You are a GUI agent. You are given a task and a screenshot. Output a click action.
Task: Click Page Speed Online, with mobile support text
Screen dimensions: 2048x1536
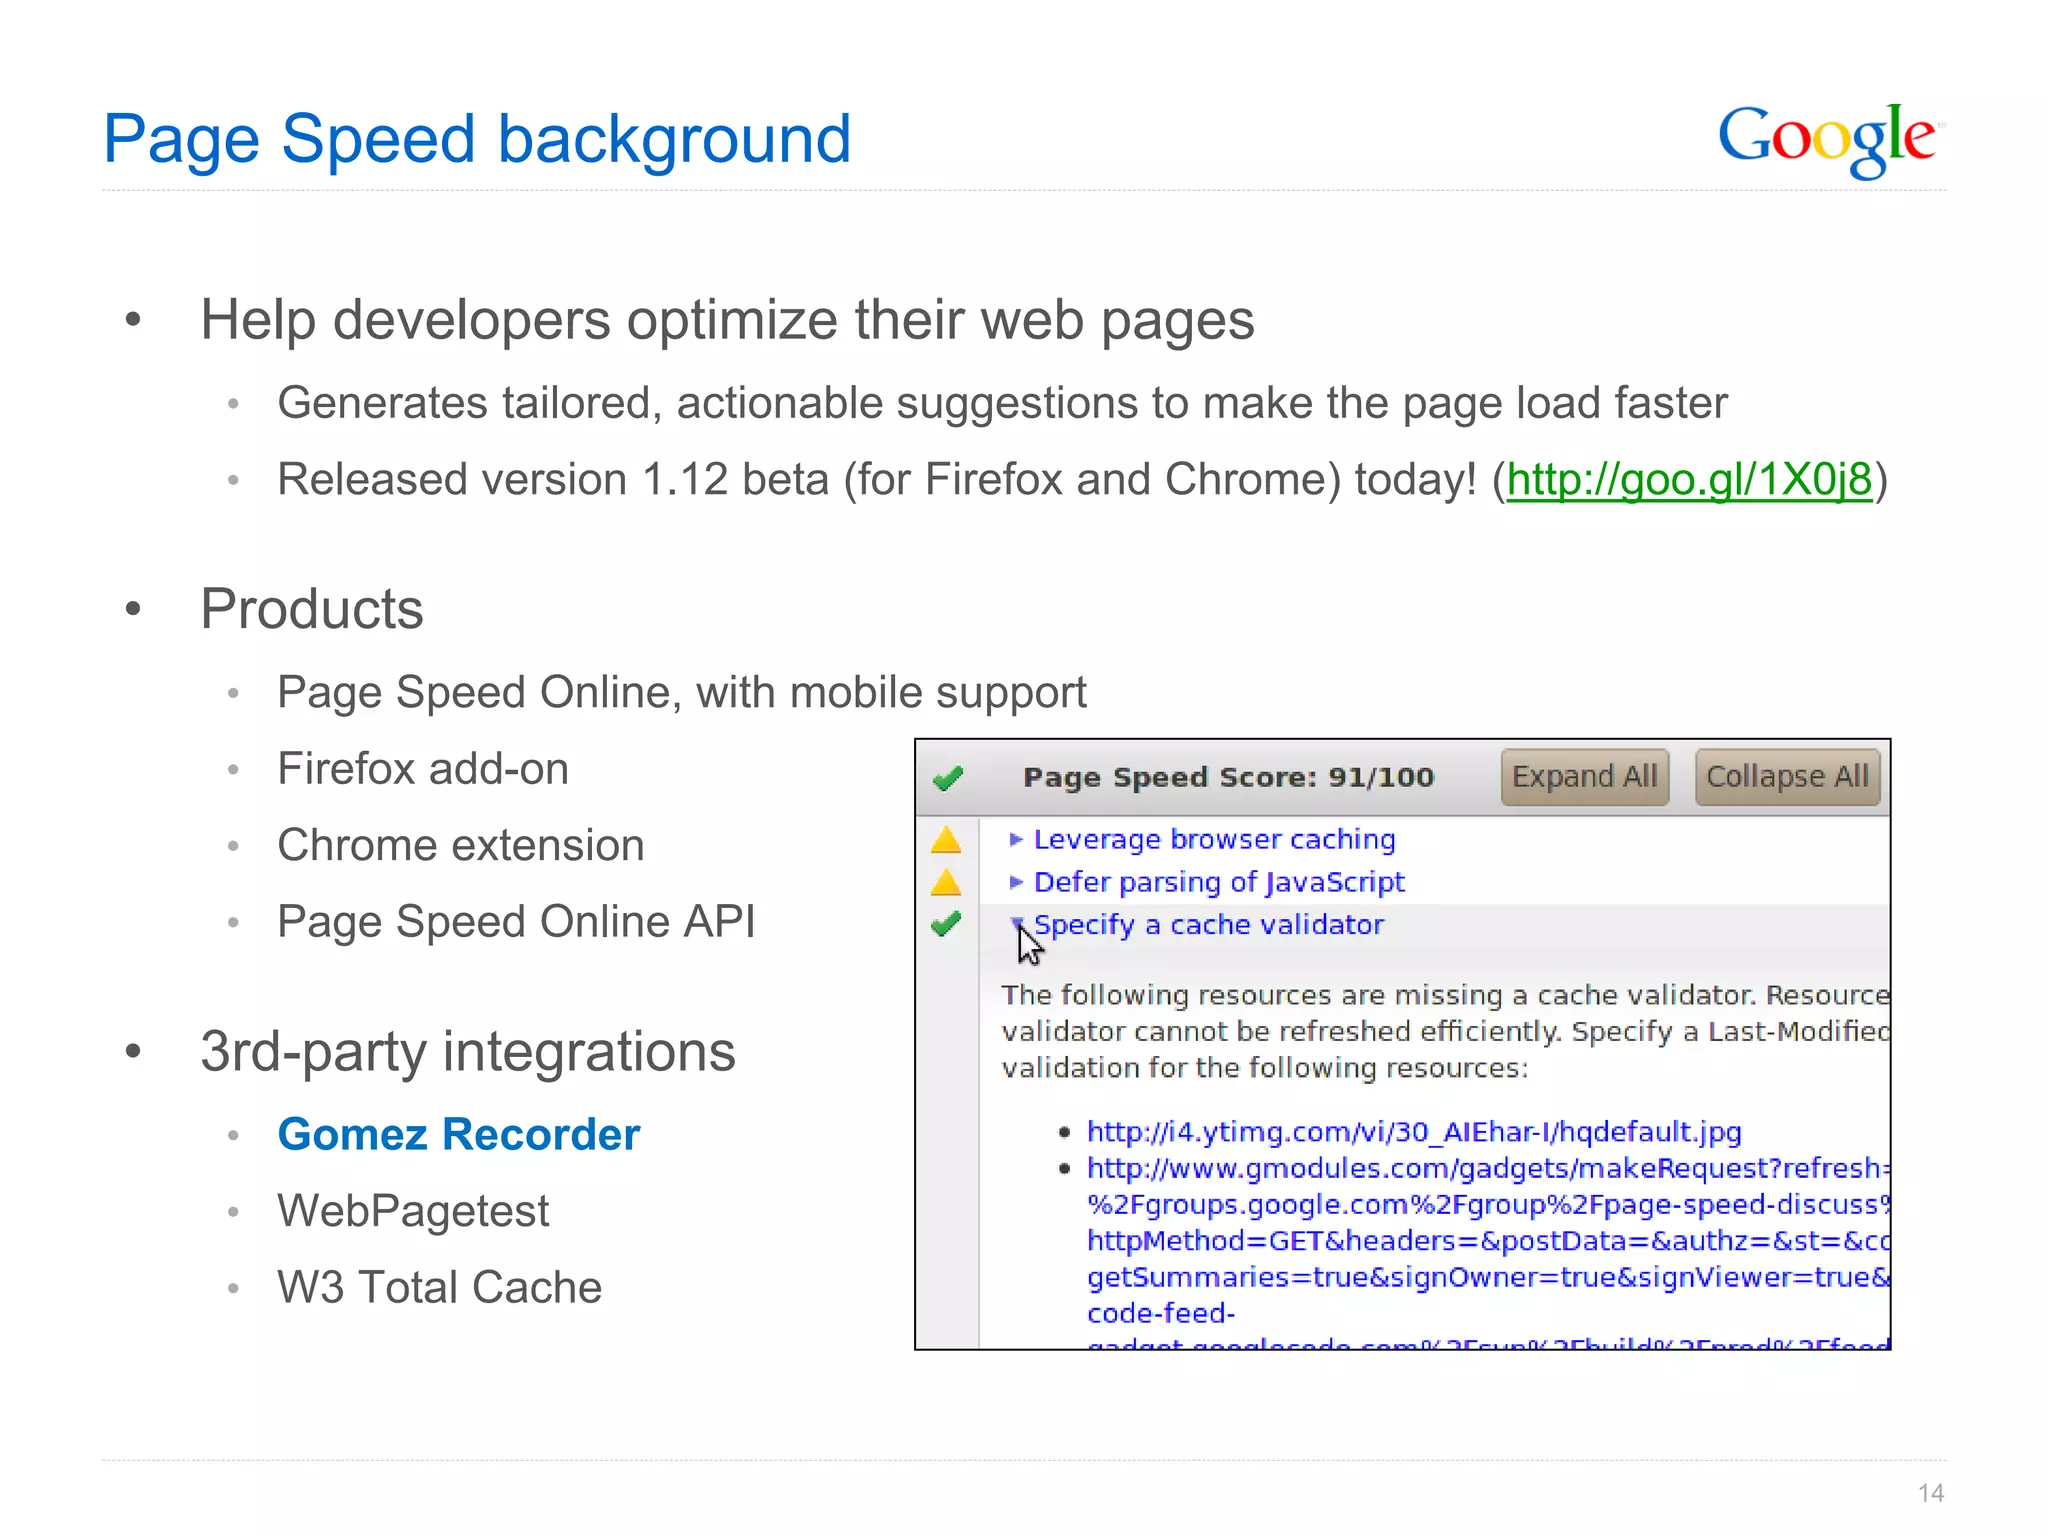[682, 693]
